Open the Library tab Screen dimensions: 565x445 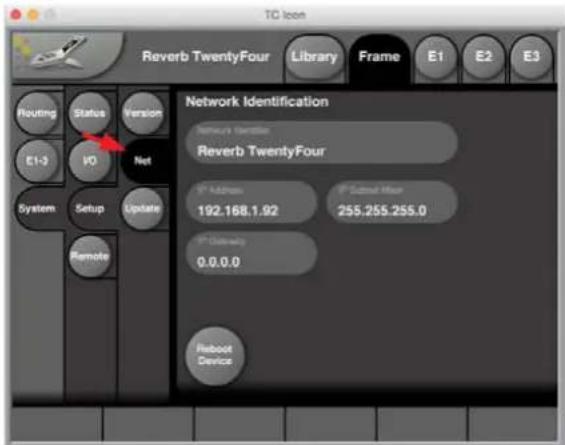[314, 57]
